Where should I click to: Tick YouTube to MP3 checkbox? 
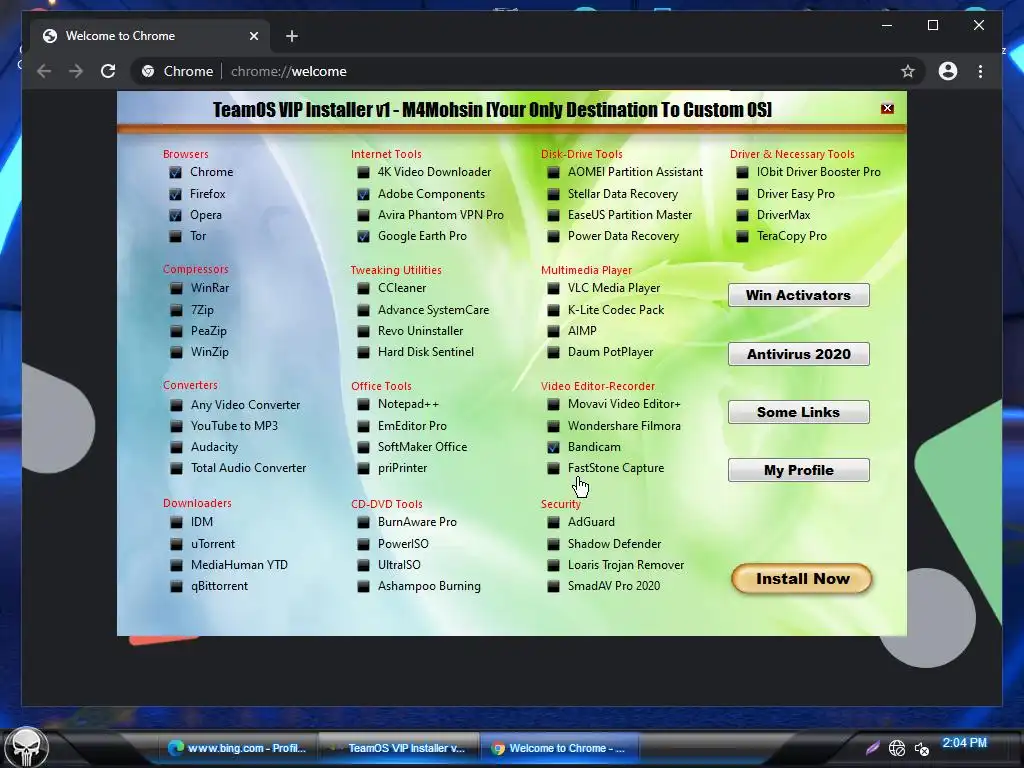[176, 426]
